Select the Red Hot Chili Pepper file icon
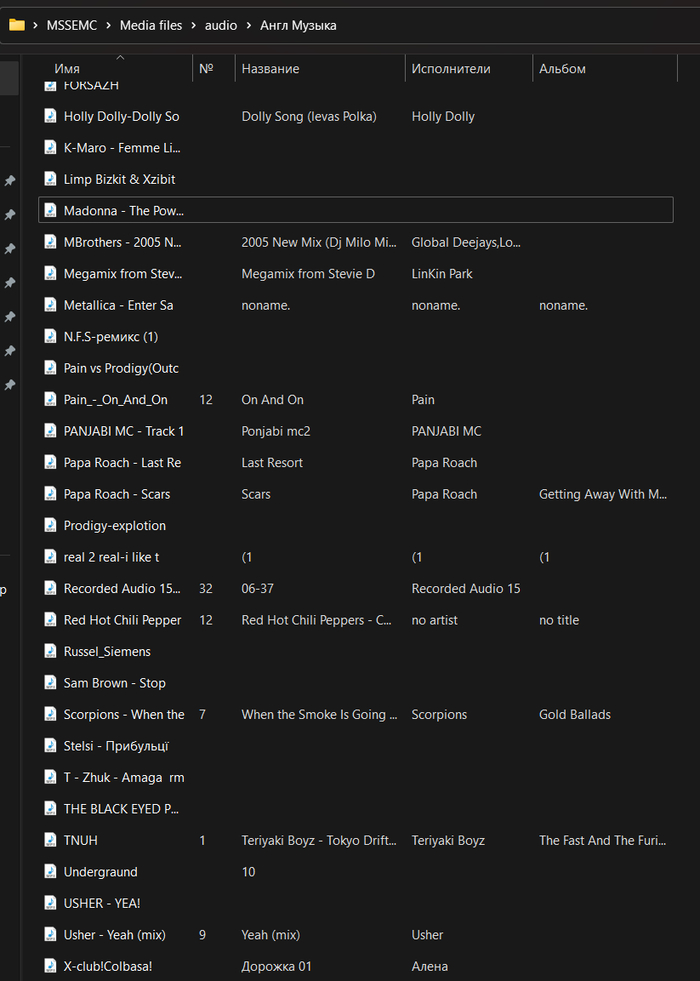 (51, 620)
